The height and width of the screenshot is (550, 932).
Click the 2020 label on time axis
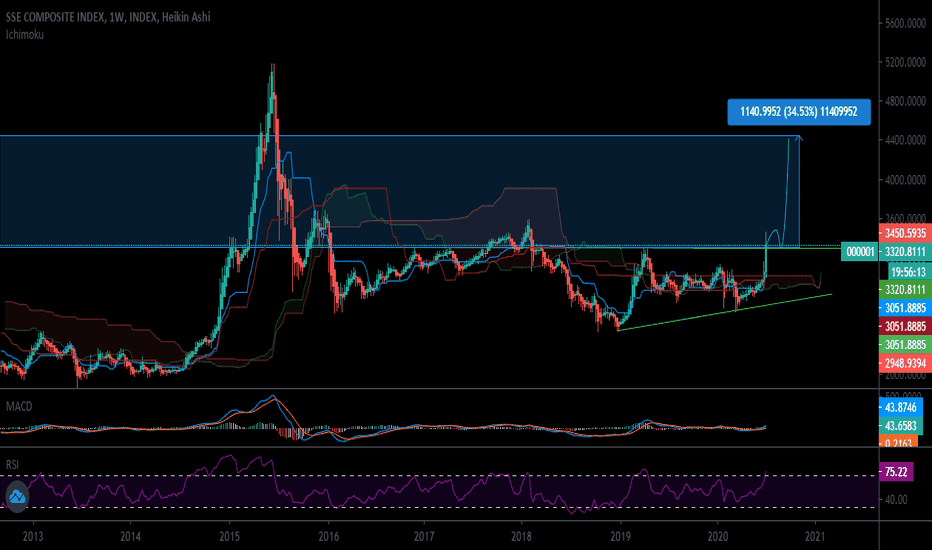coord(718,537)
